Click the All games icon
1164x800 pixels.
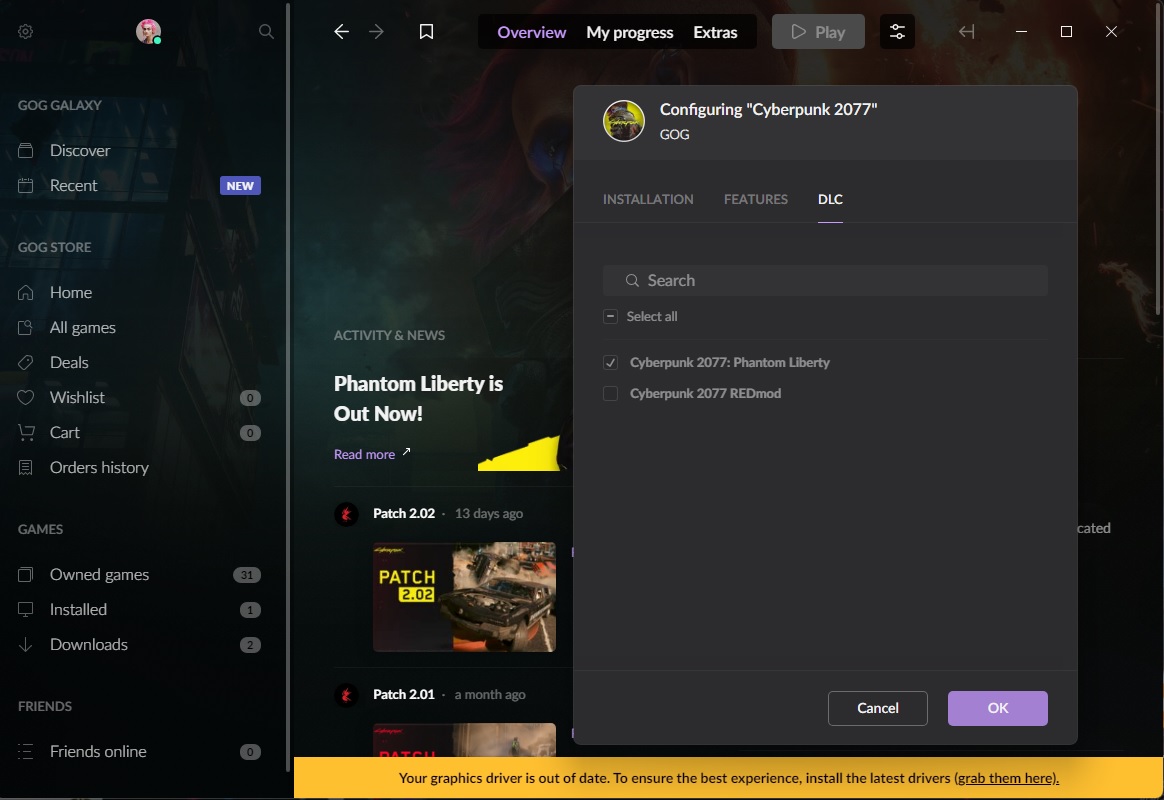25,327
